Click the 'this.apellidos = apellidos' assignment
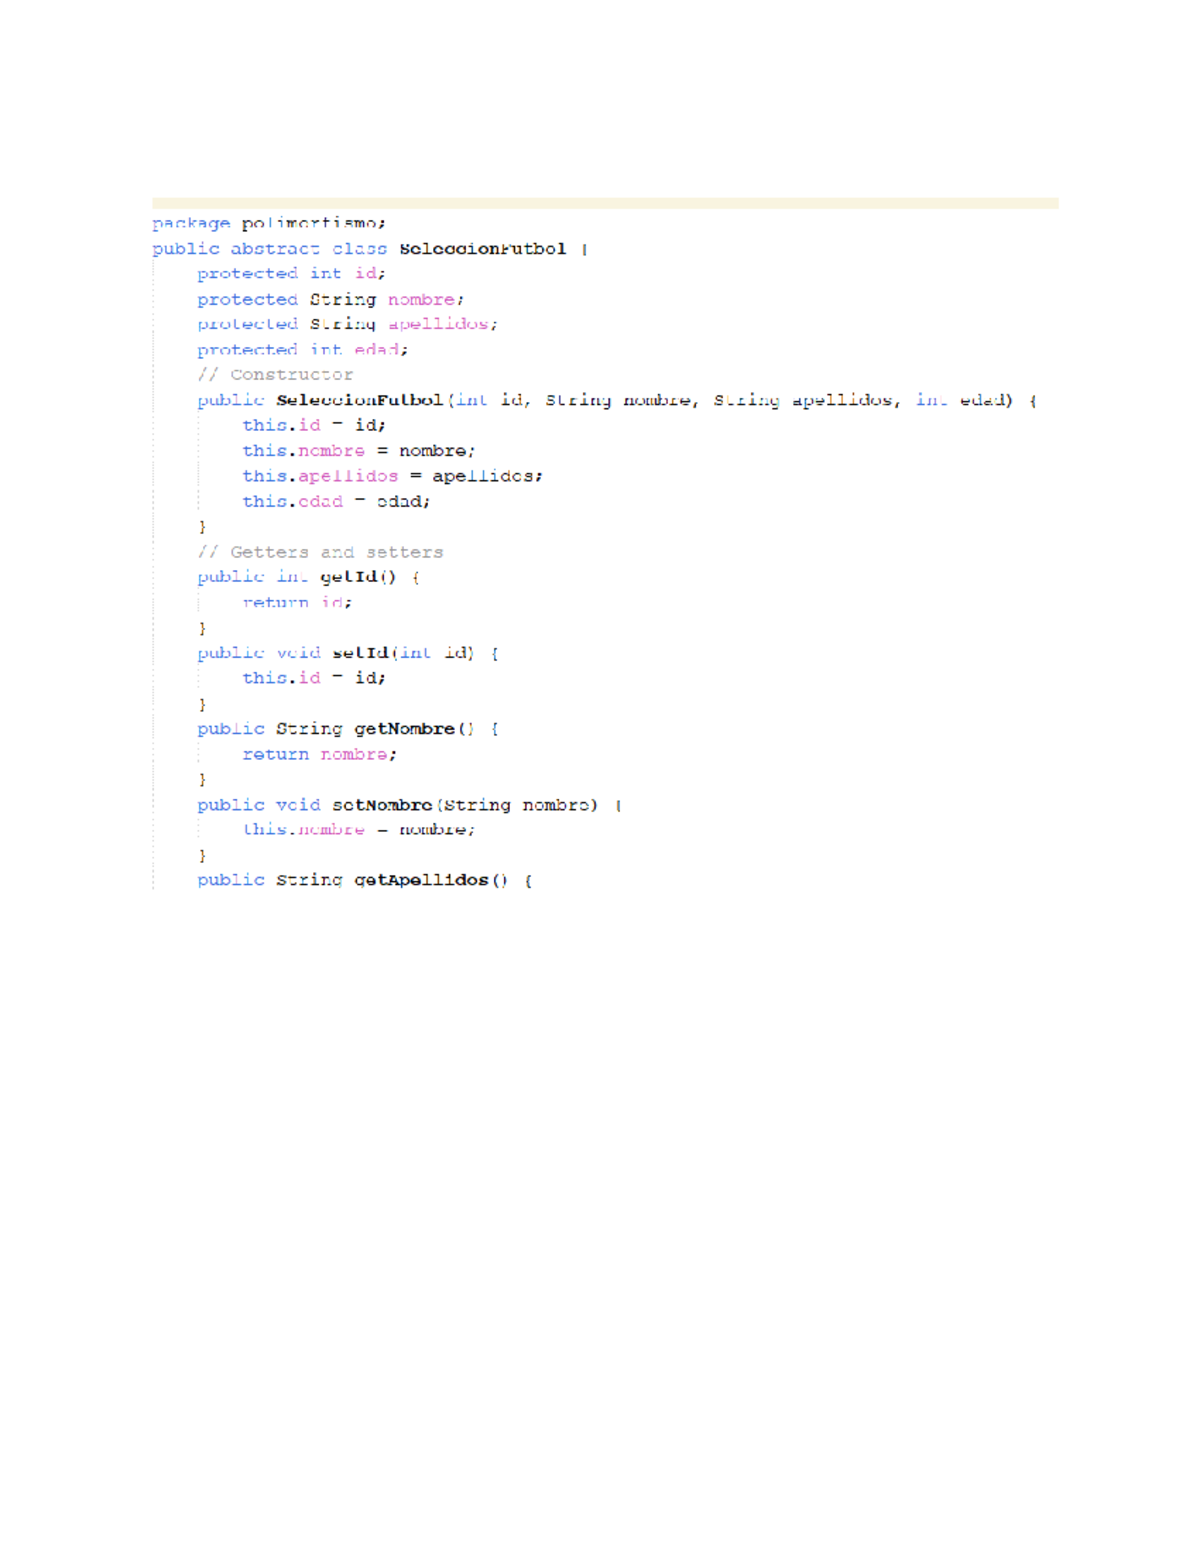Screen dimensions: 1200x1553 coord(391,476)
